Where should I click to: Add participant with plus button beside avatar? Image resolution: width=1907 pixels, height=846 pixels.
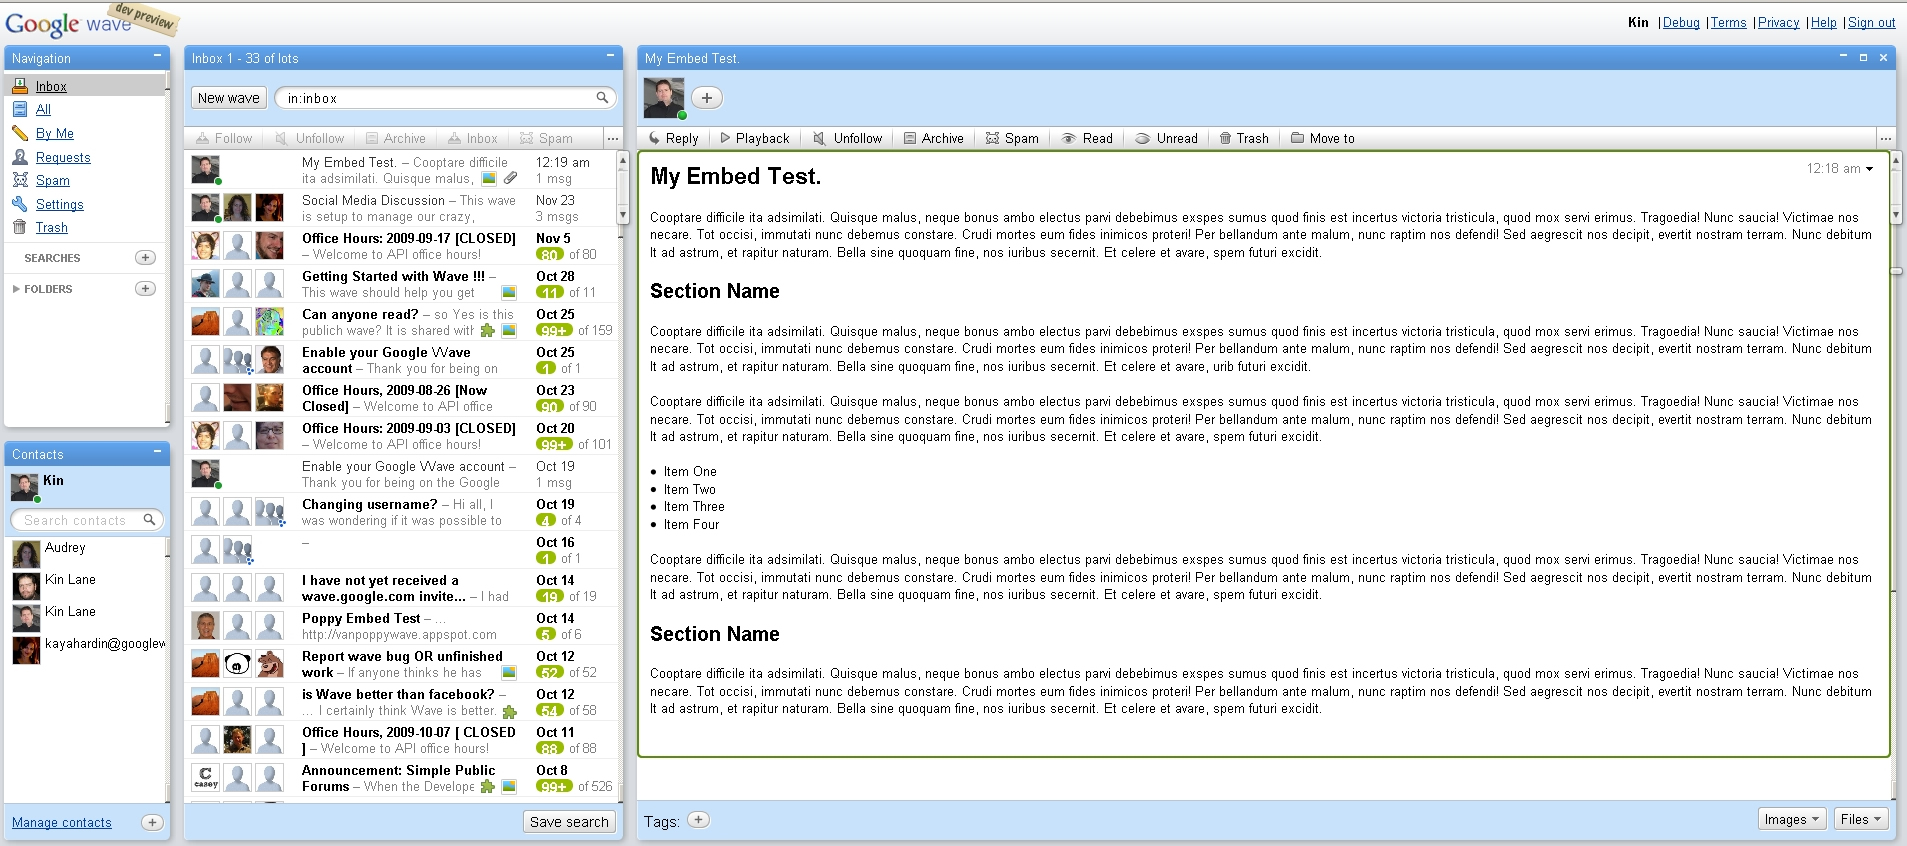(x=707, y=98)
